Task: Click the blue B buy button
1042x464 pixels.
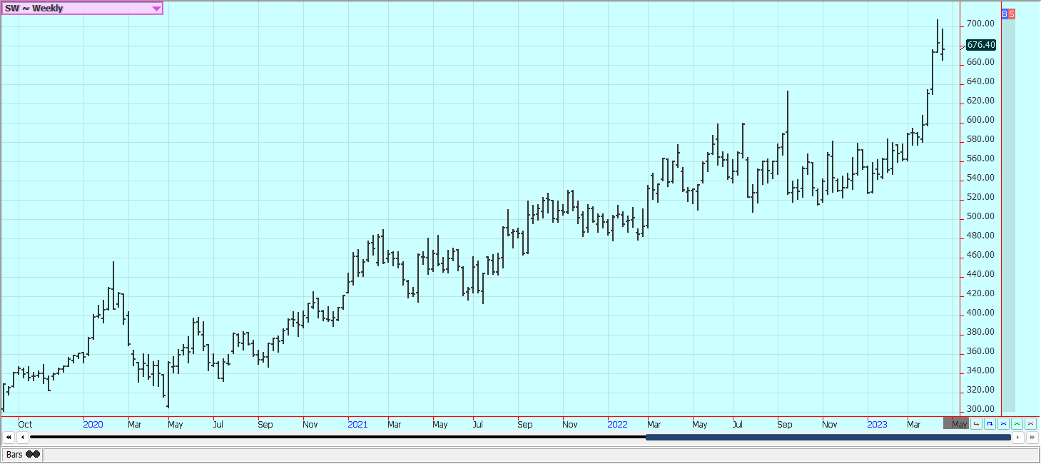Action: point(1005,13)
